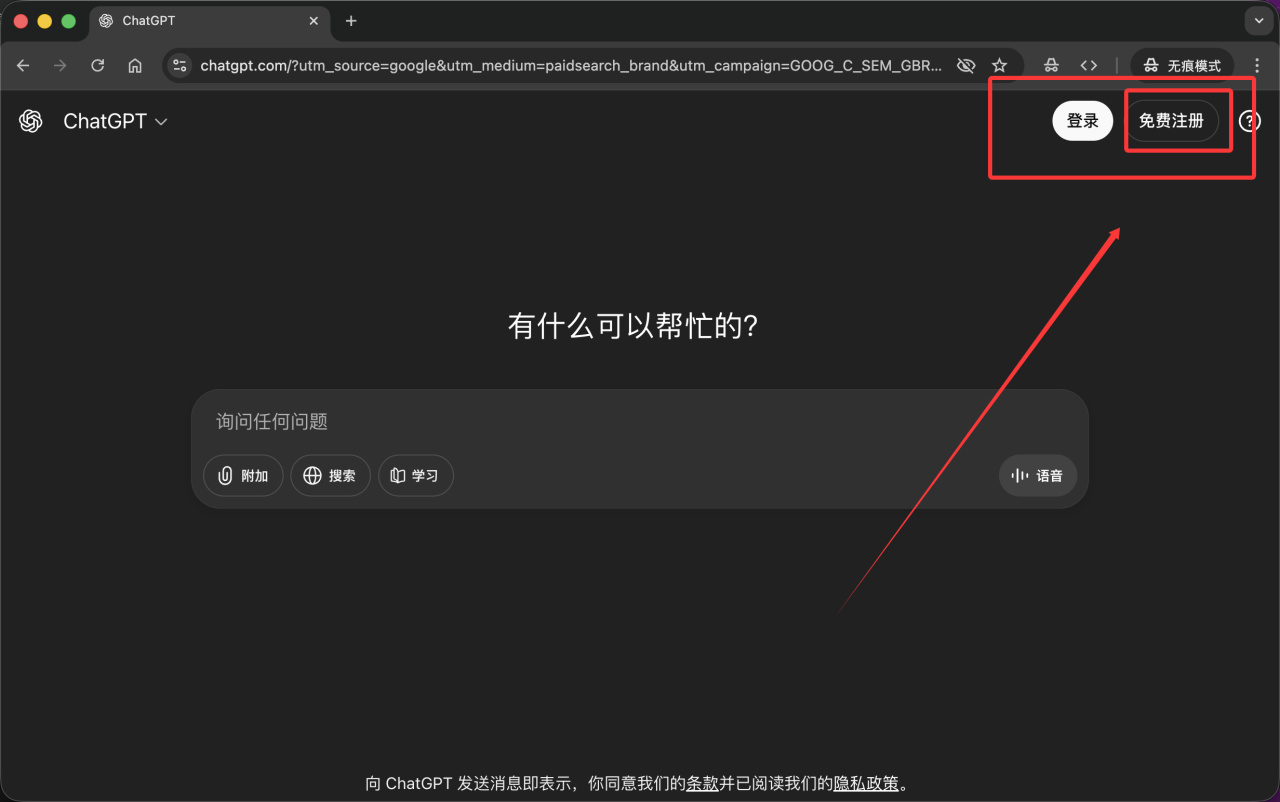Screen dimensions: 1280x802
Task: Click the OpenAI logo icon
Action: tap(31, 121)
